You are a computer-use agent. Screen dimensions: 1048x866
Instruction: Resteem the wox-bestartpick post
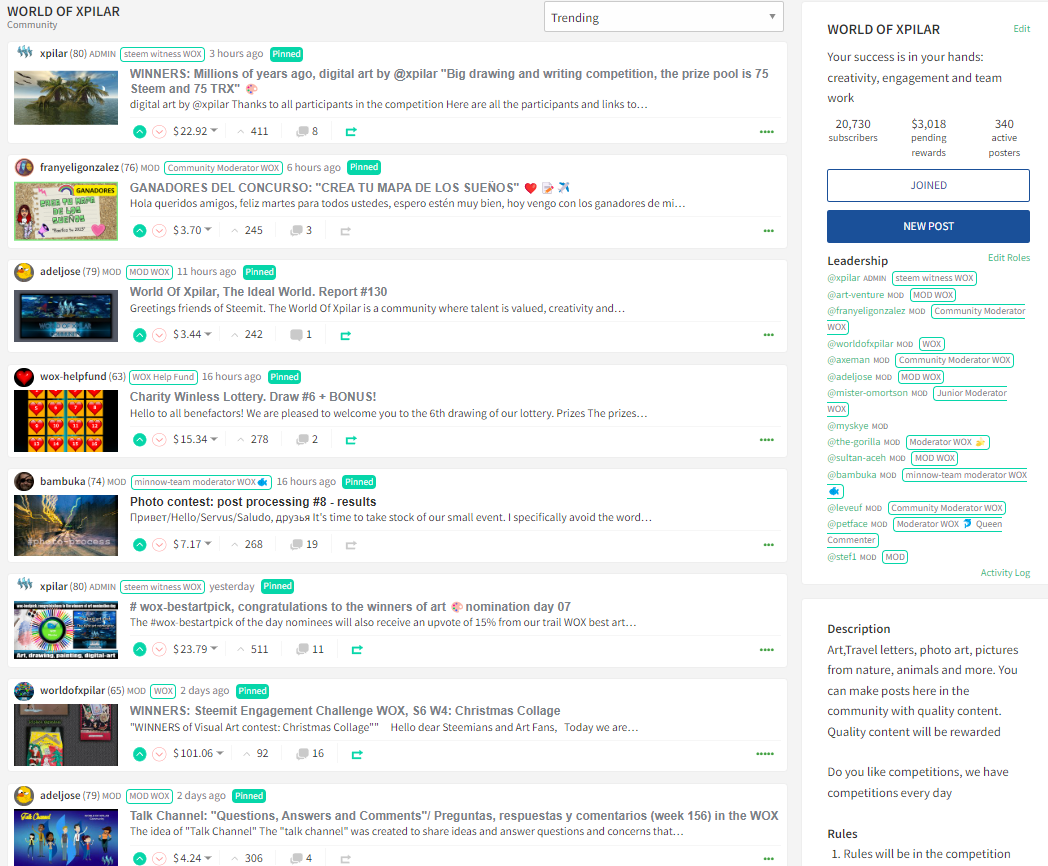357,650
